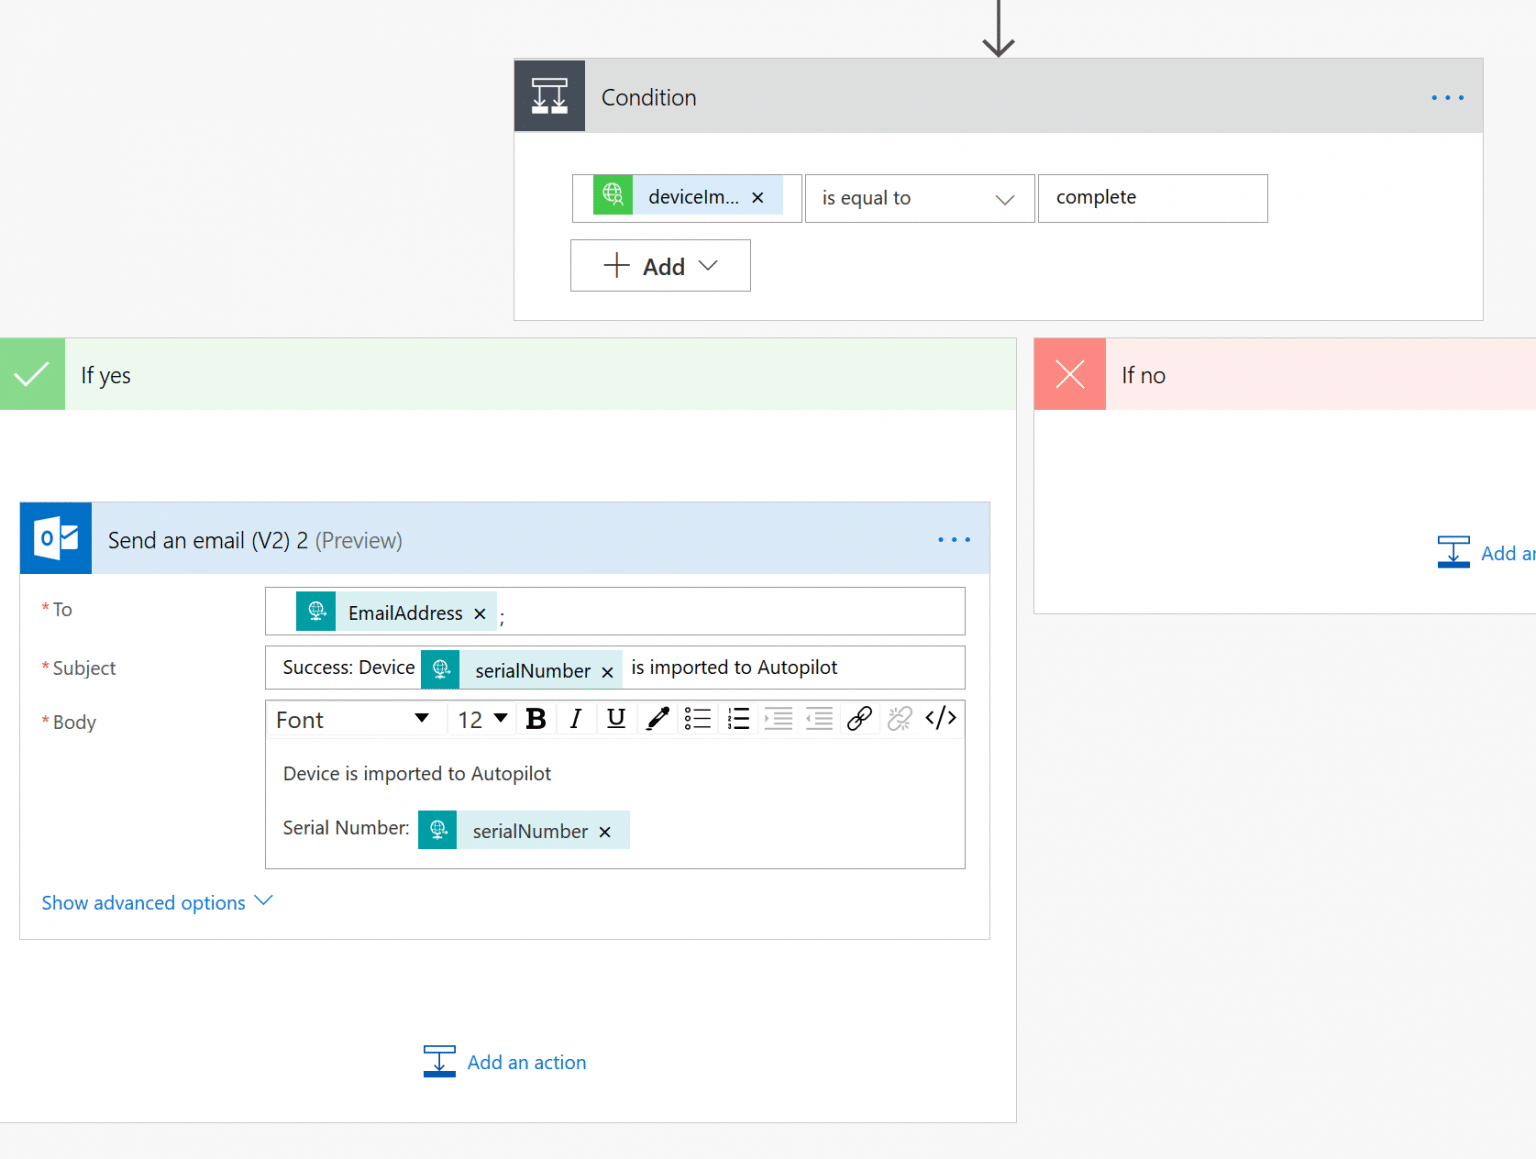Image resolution: width=1536 pixels, height=1159 pixels.
Task: Increase indentation in the body editor
Action: tap(778, 718)
